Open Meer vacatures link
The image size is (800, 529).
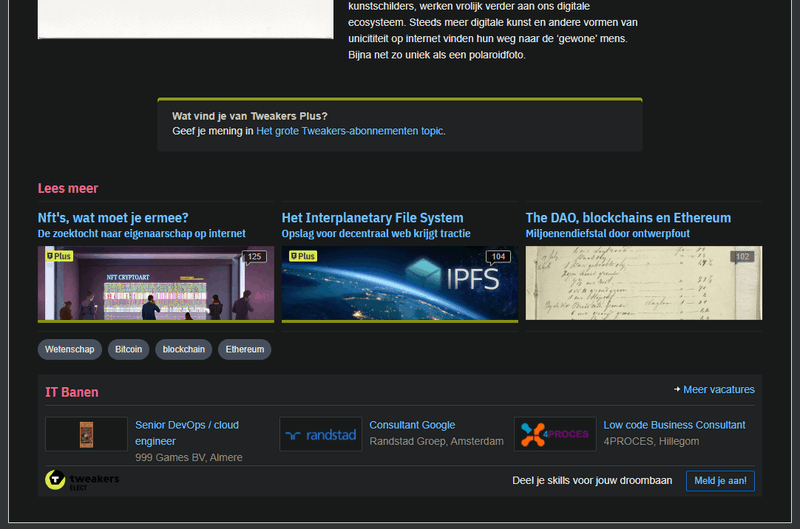(x=719, y=389)
